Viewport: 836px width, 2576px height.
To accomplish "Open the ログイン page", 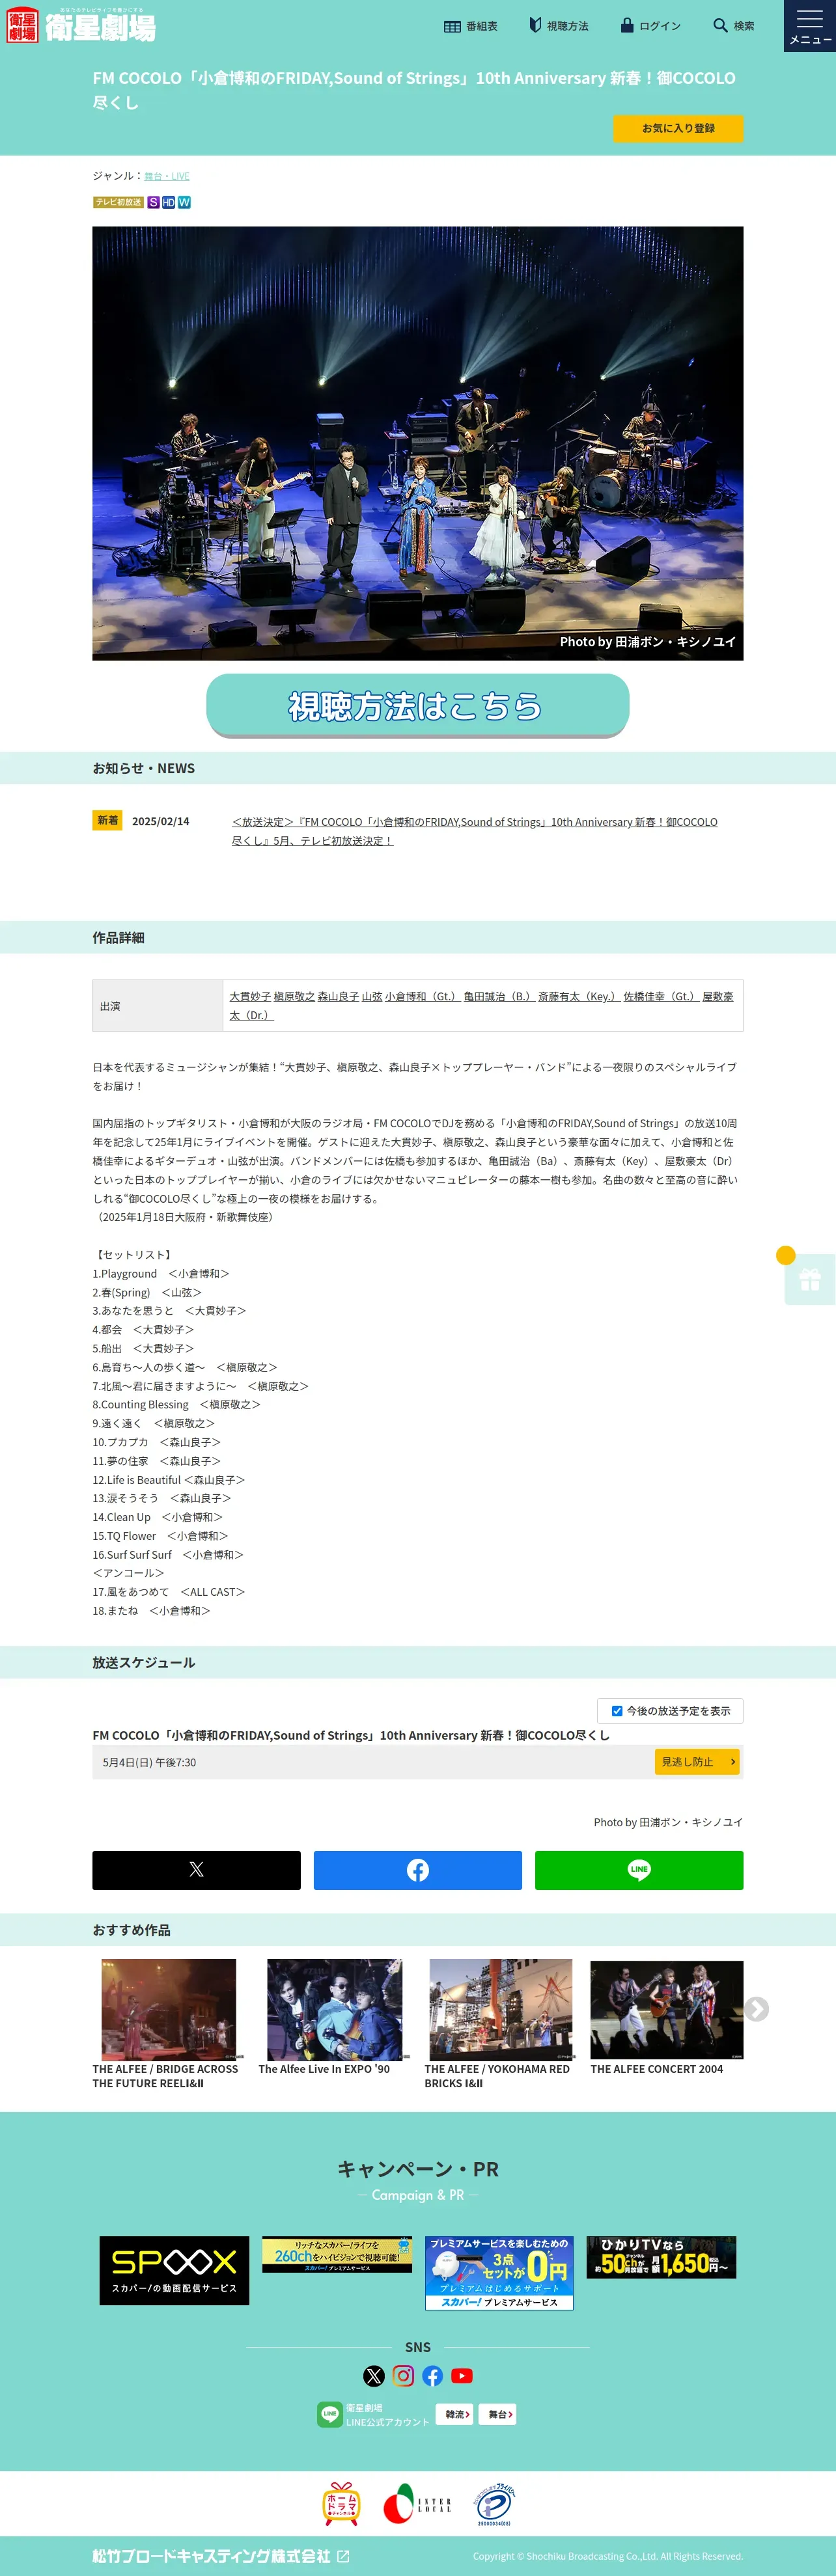I will (651, 26).
